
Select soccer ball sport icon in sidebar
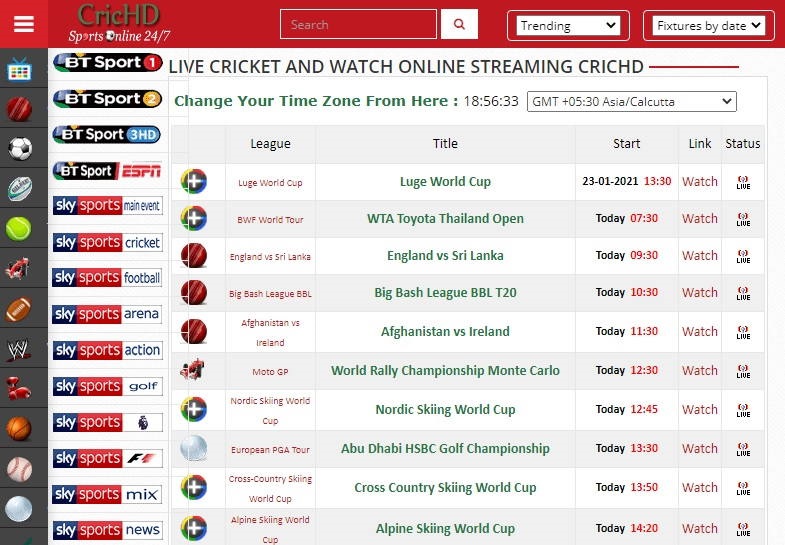click(x=20, y=149)
